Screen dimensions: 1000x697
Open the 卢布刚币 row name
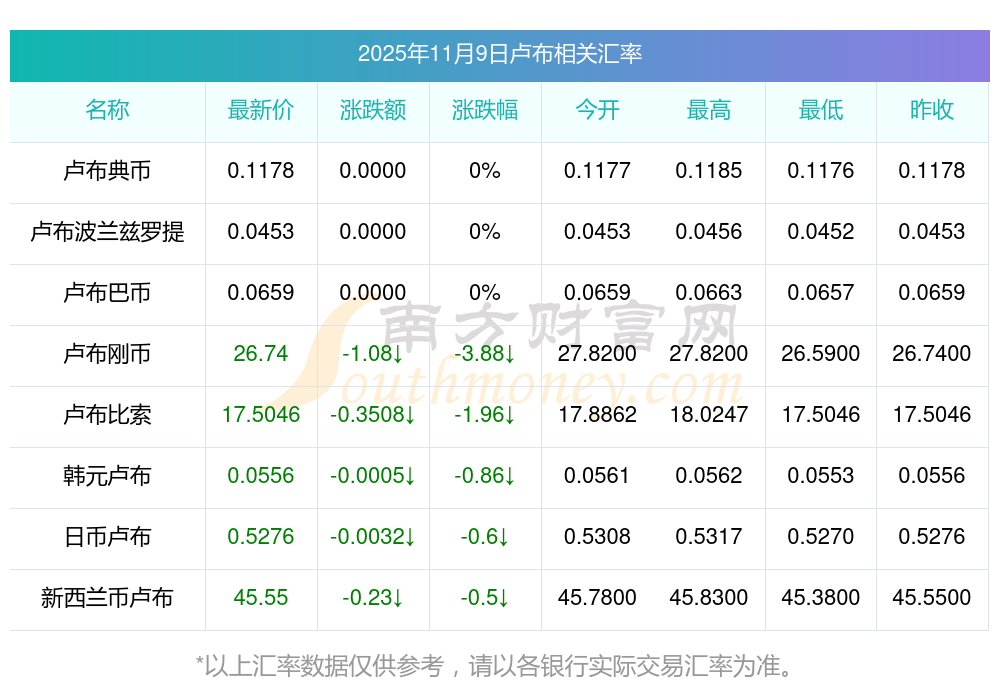click(x=107, y=354)
